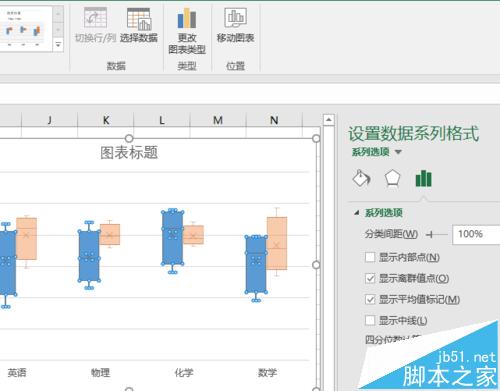Uncheck Show outlier points (显示离群值点)
The image size is (500, 391).
pos(370,278)
